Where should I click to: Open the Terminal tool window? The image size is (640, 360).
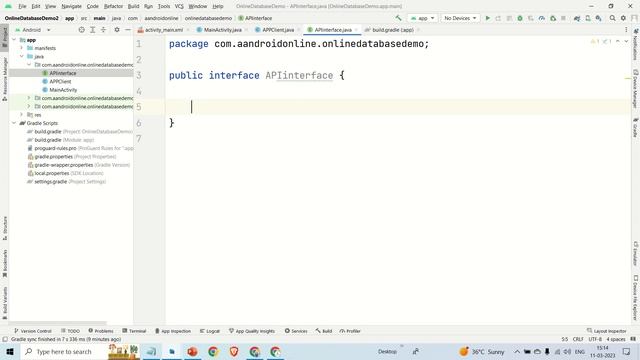[134, 331]
